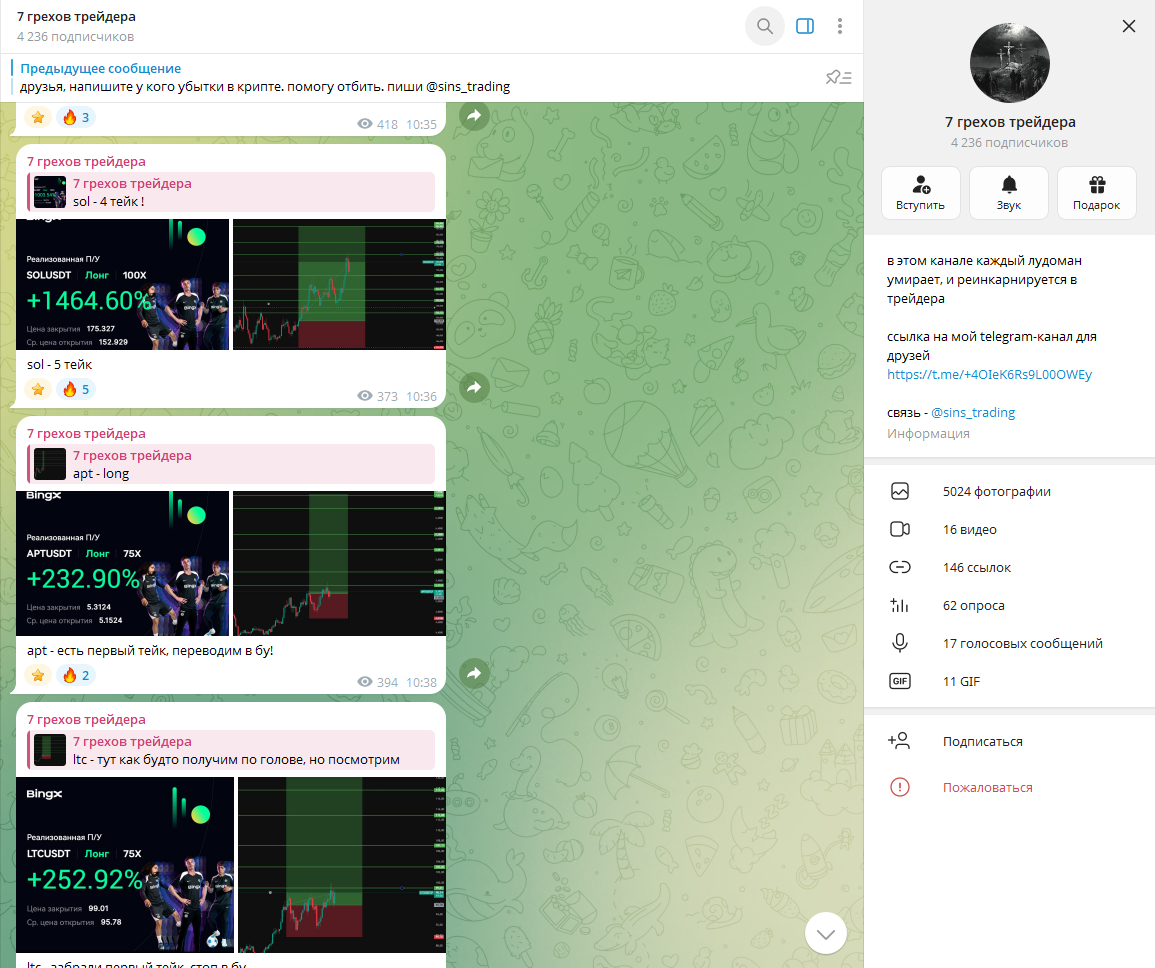Open SOLUSDT +1464.60% BingX image

122,284
